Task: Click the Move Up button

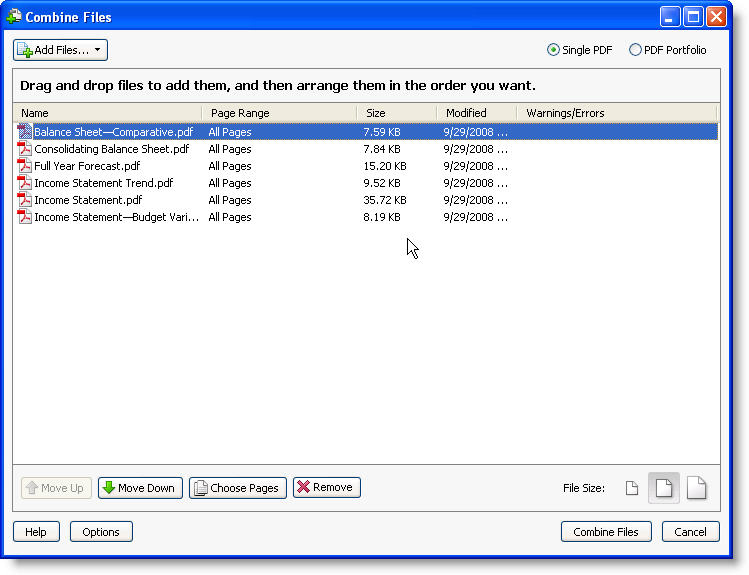Action: click(56, 488)
